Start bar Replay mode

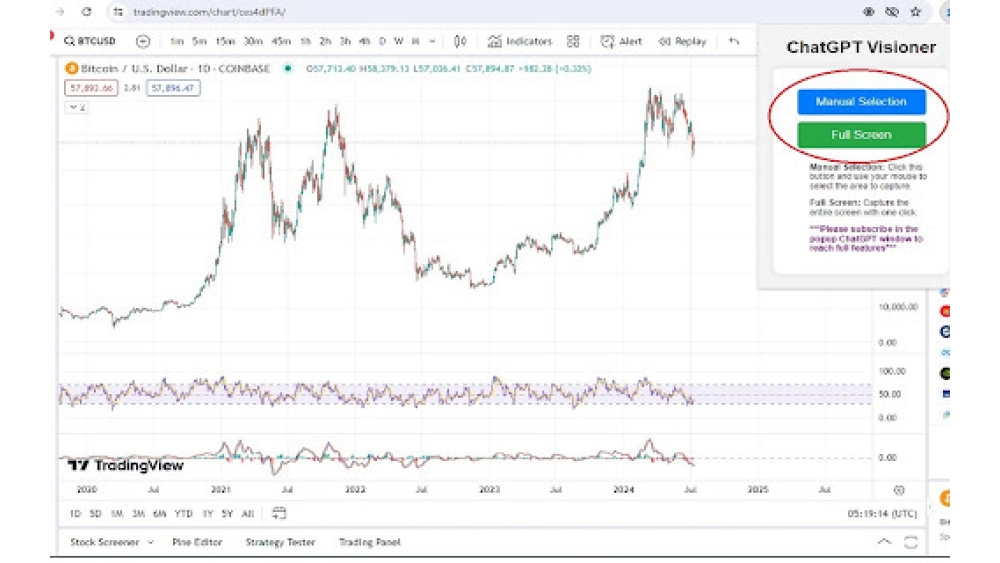click(682, 41)
